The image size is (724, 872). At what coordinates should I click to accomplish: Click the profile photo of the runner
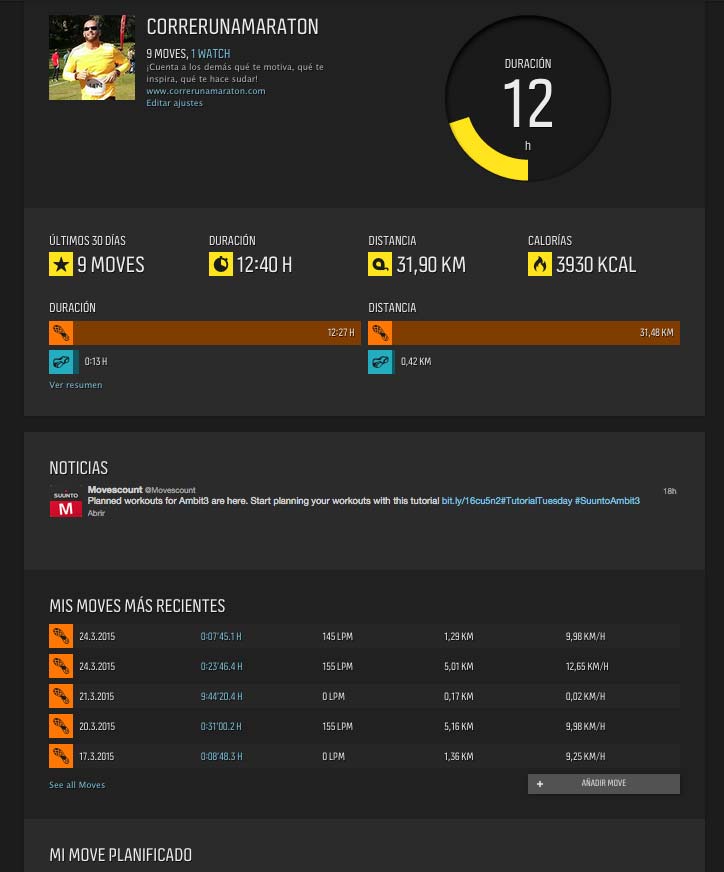(x=92, y=57)
